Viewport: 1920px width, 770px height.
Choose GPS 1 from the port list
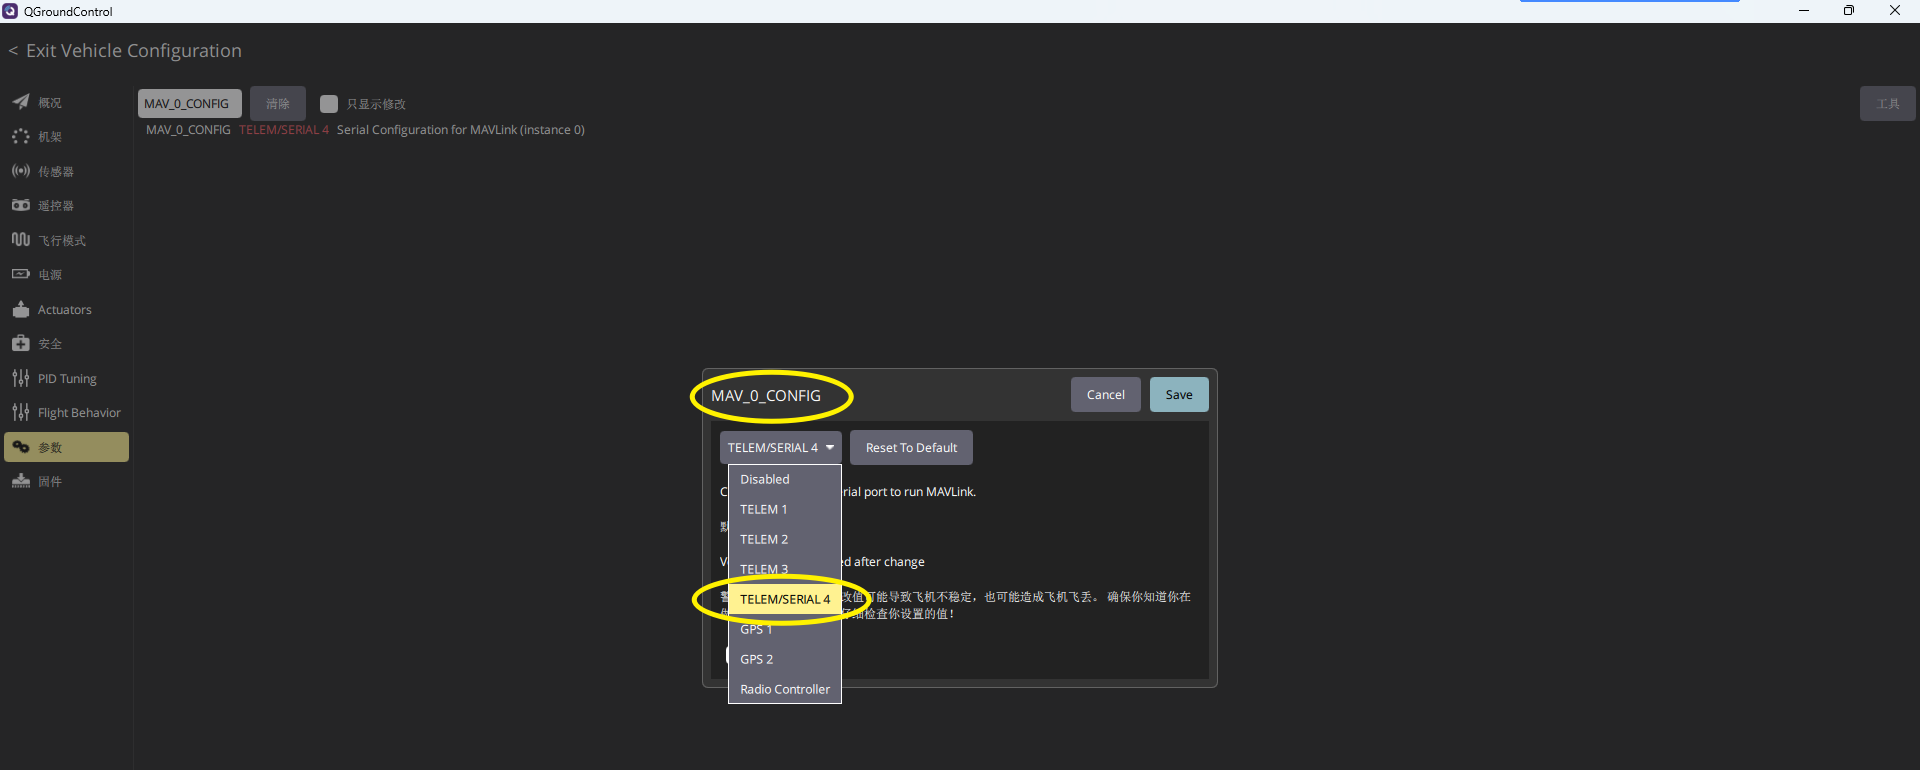point(785,630)
